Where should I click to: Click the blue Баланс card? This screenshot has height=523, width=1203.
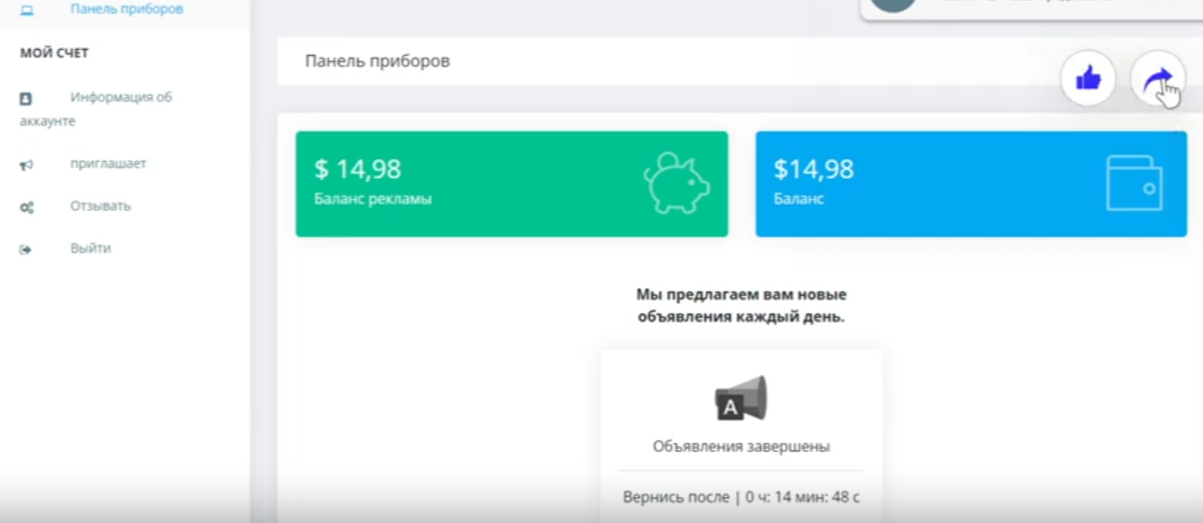click(x=971, y=184)
